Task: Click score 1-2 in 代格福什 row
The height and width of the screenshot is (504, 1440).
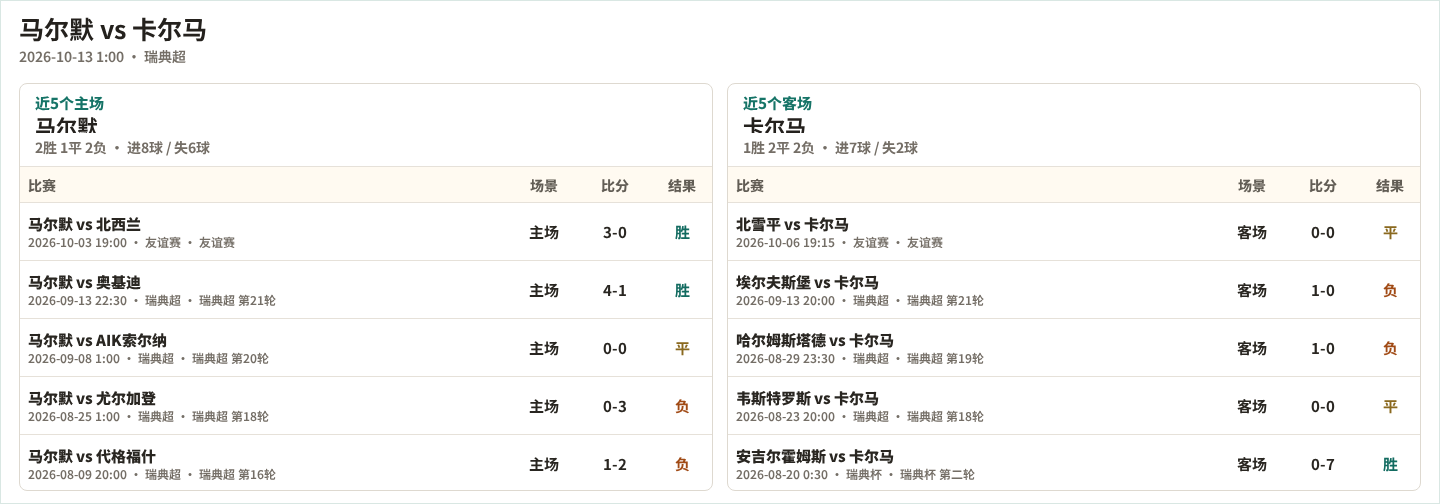Action: coord(615,464)
